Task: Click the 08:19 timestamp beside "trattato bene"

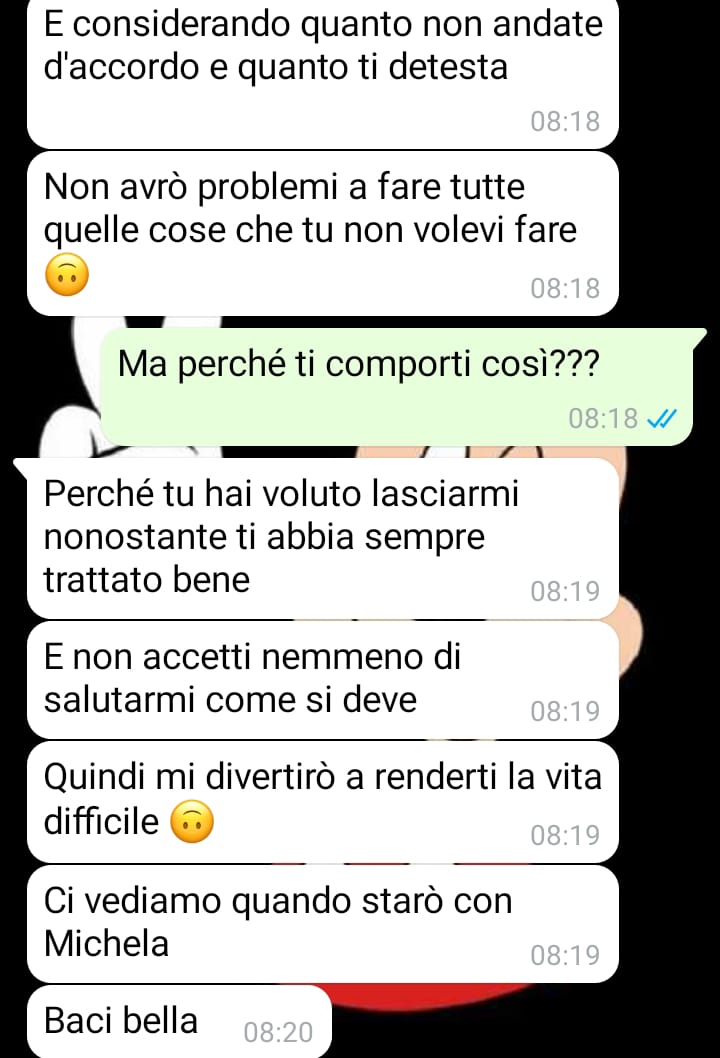Action: point(565,591)
